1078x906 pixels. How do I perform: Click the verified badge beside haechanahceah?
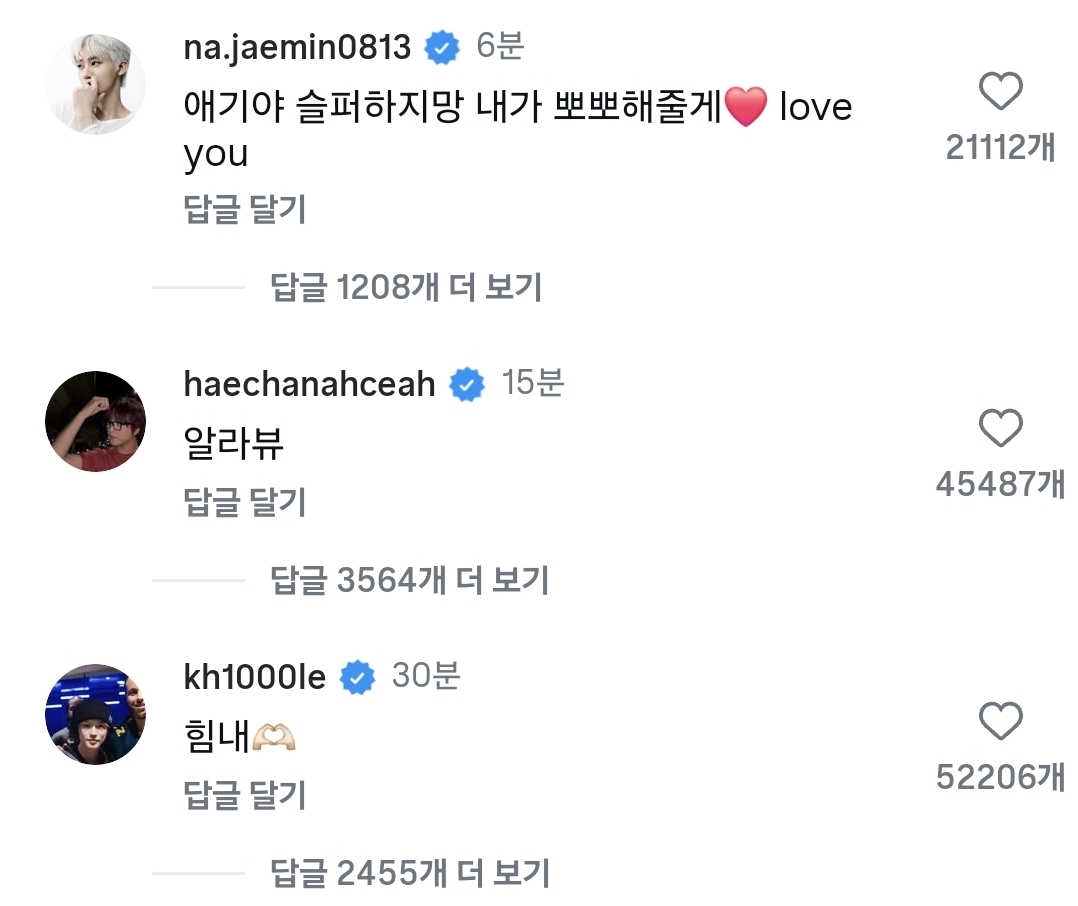pos(467,384)
